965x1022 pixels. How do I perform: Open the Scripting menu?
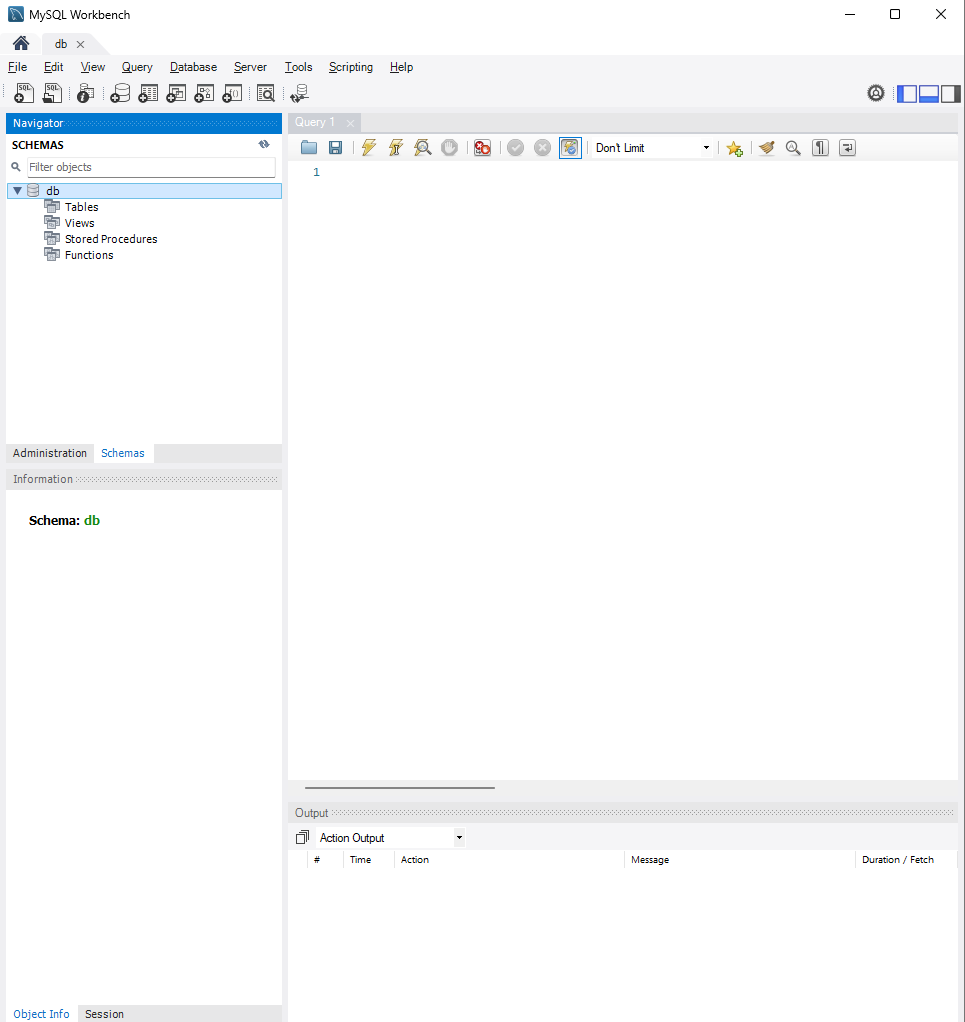[x=351, y=67]
